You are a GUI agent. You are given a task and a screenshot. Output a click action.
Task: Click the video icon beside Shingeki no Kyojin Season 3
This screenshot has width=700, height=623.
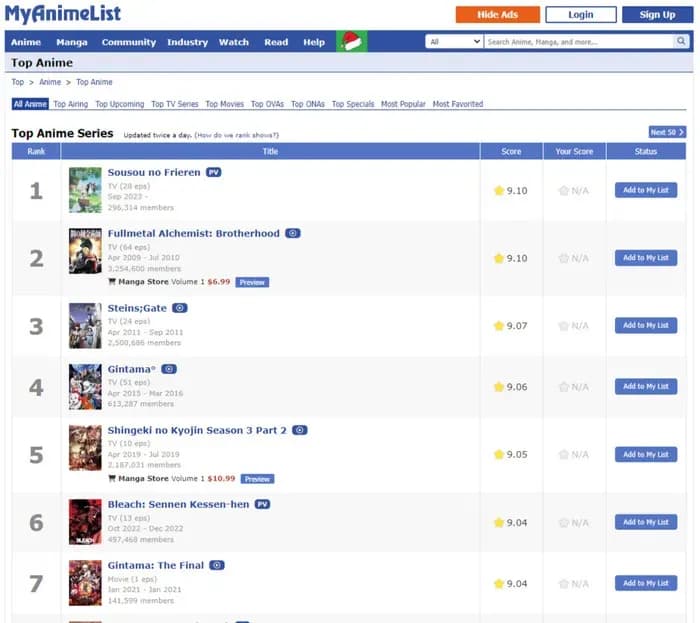(x=300, y=430)
